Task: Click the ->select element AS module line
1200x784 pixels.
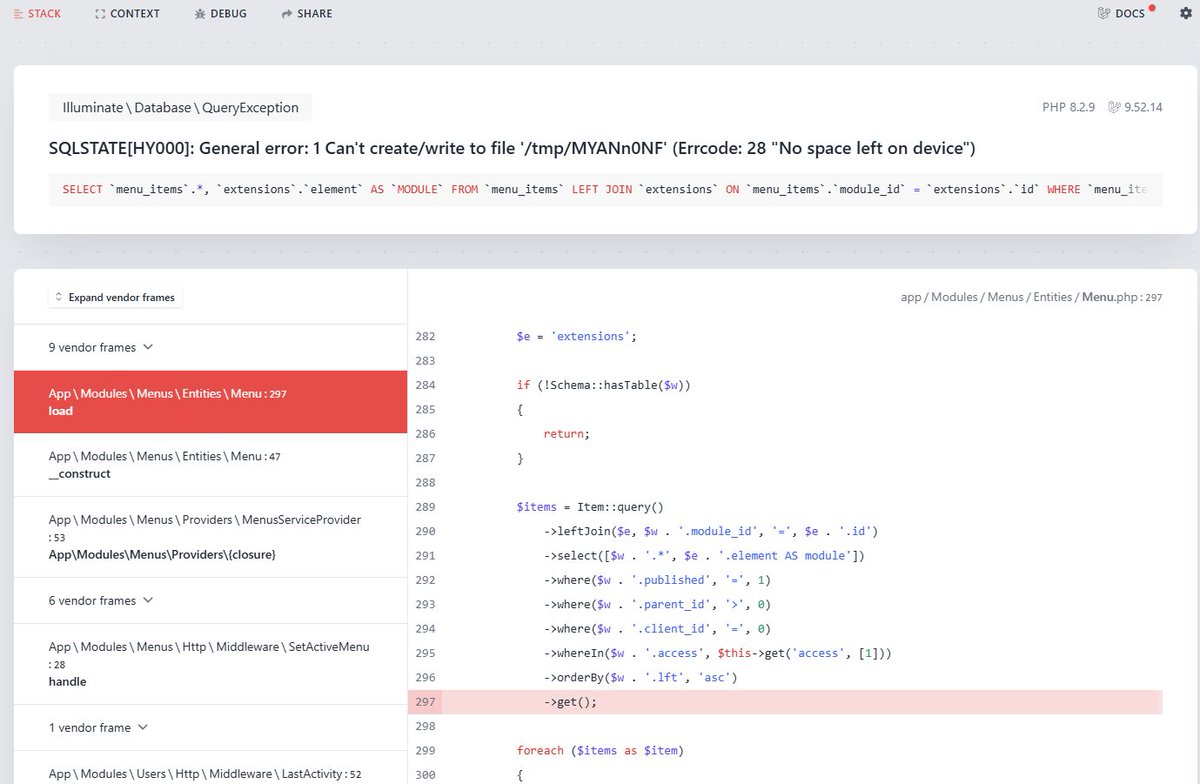Action: [x=704, y=556]
